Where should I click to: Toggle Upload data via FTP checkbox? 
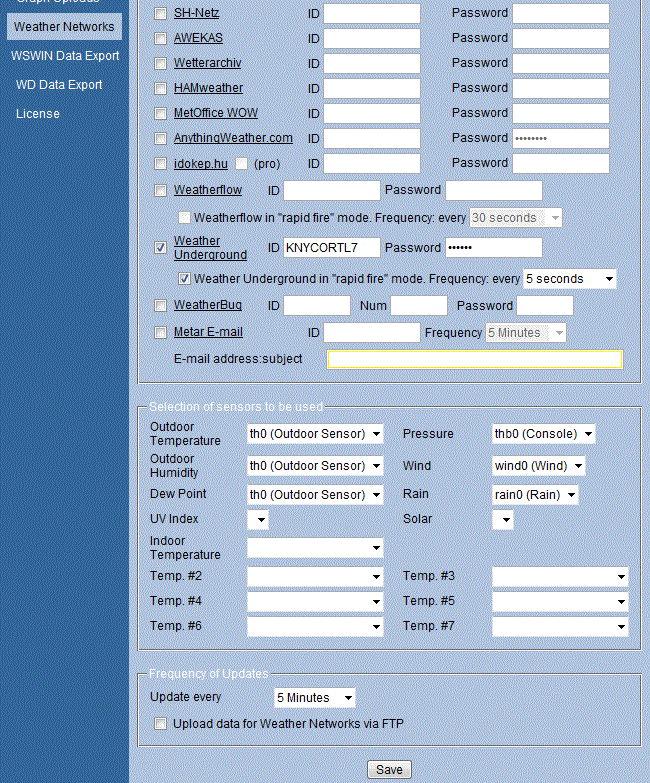[x=160, y=724]
